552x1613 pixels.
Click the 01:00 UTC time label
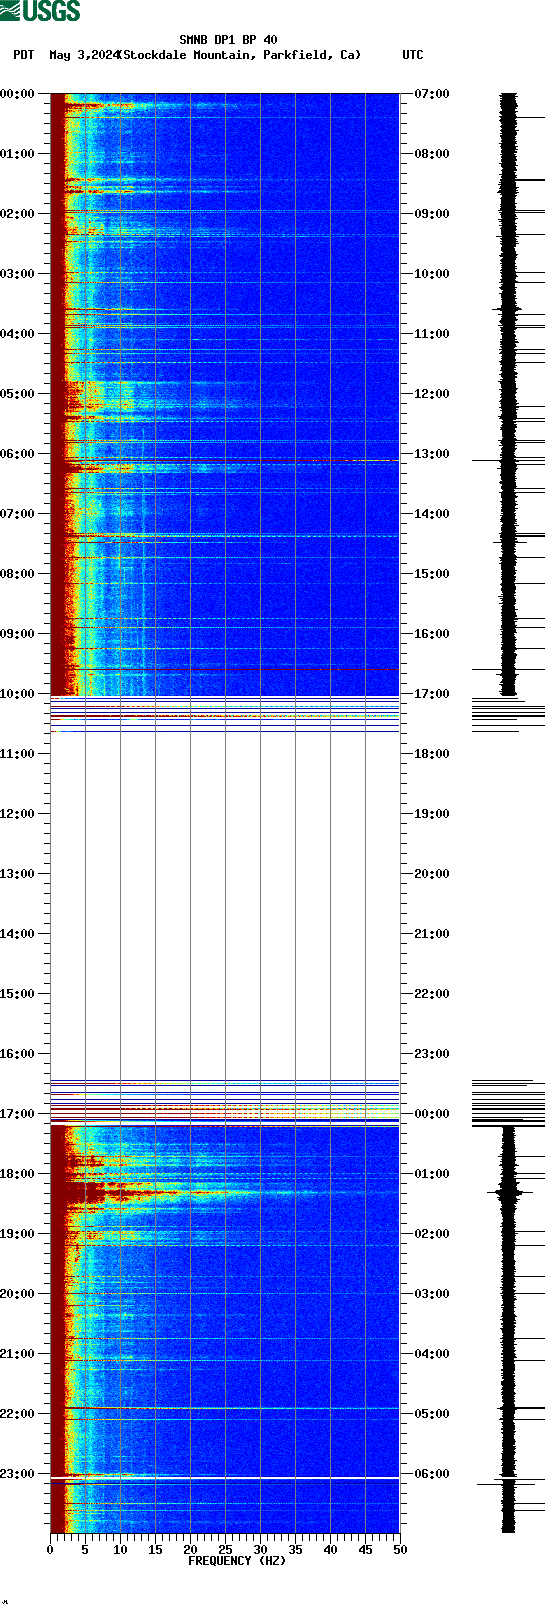click(432, 1174)
